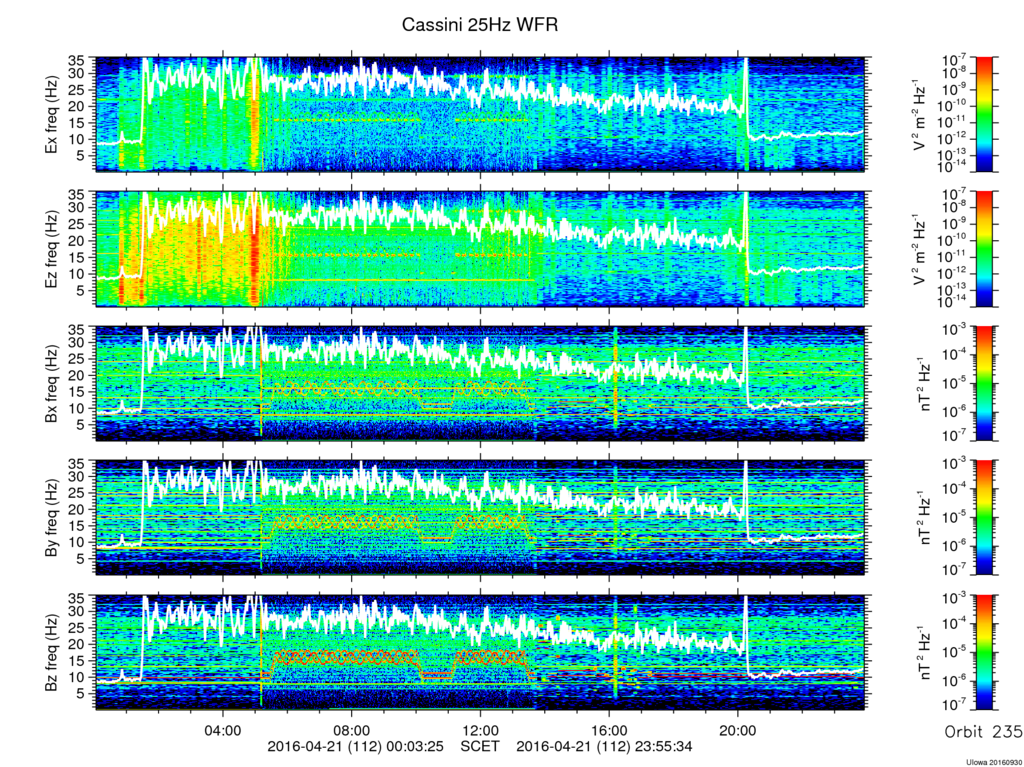Pick the Bx panel color scale bar

[x=984, y=383]
